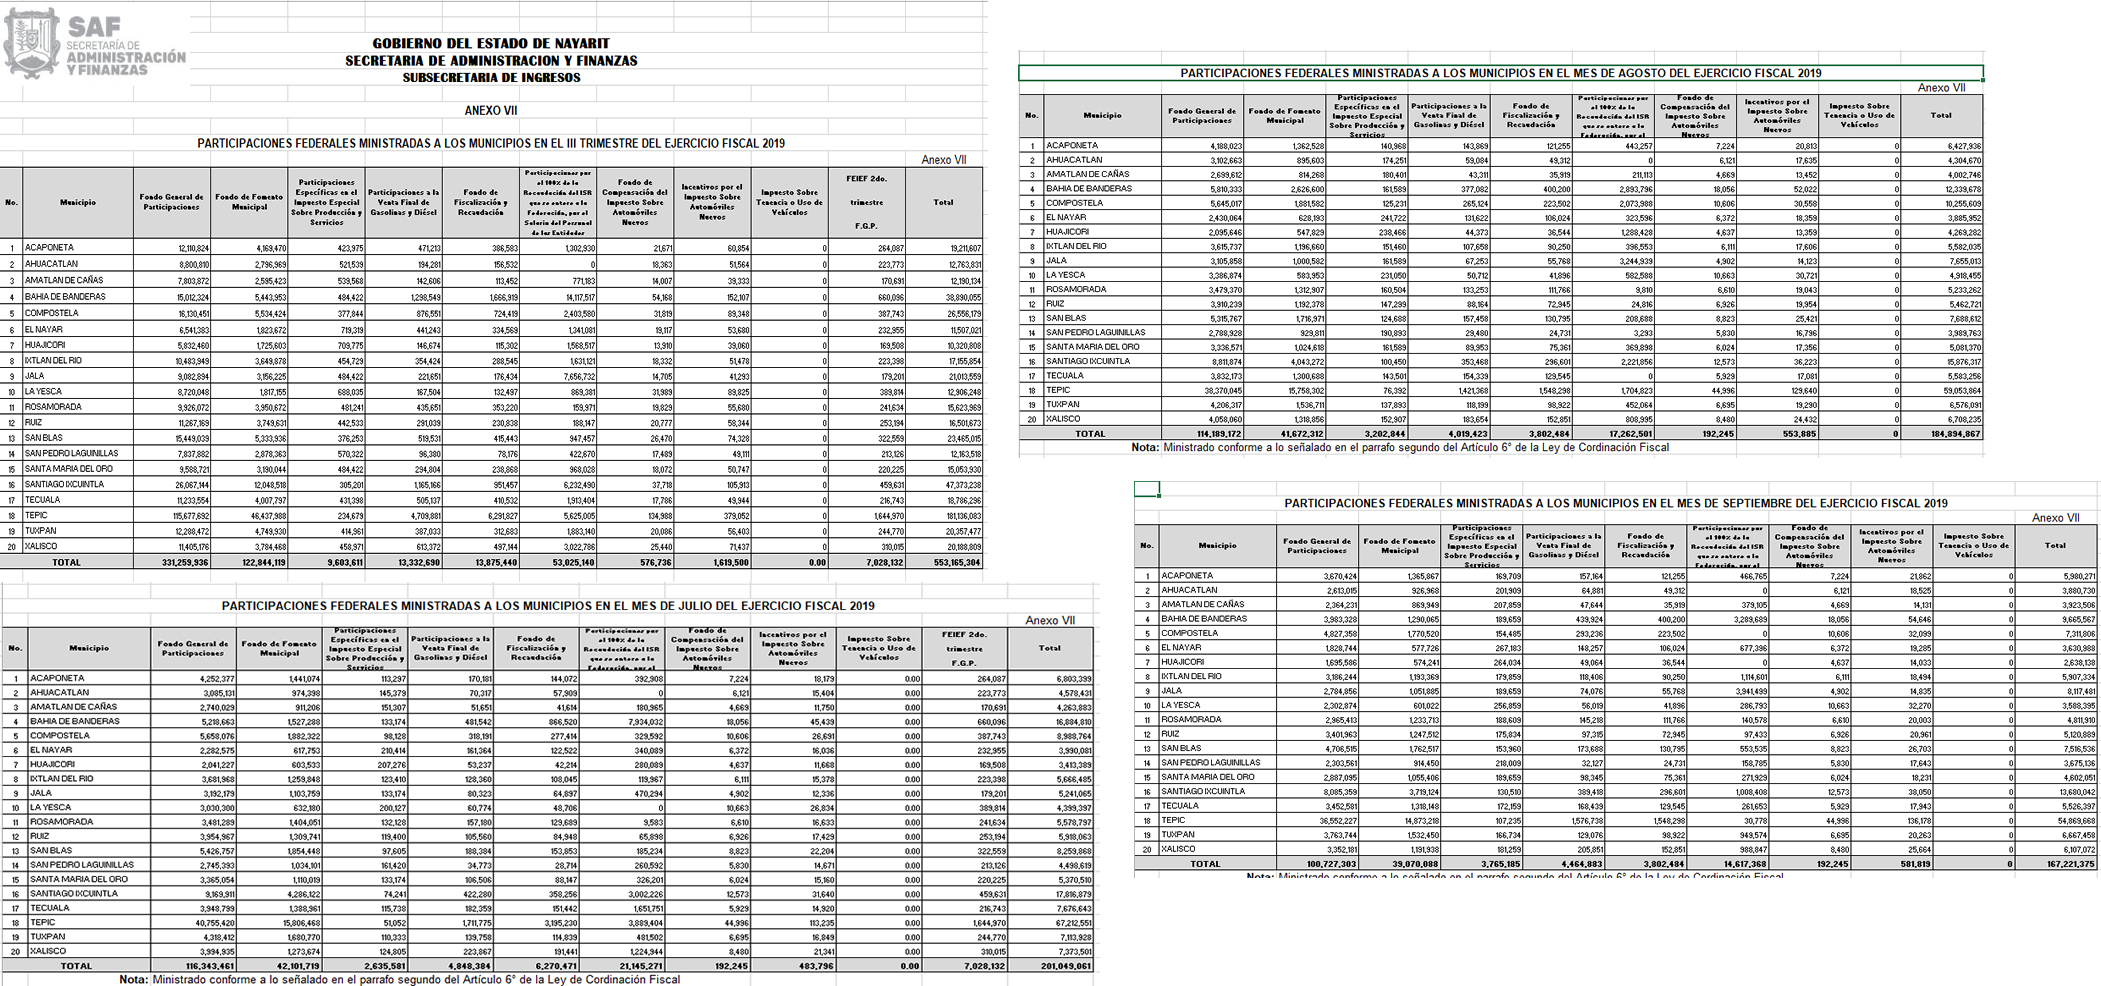This screenshot has height=986, width=2101.
Task: Click the August total 3,202,844
Action: pos(1367,434)
